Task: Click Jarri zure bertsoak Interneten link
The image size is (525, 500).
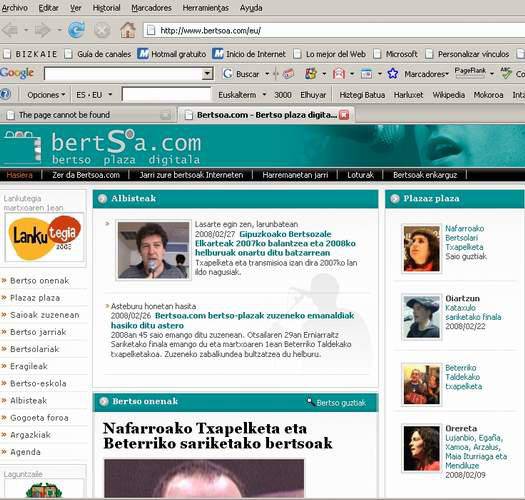Action: click(191, 175)
